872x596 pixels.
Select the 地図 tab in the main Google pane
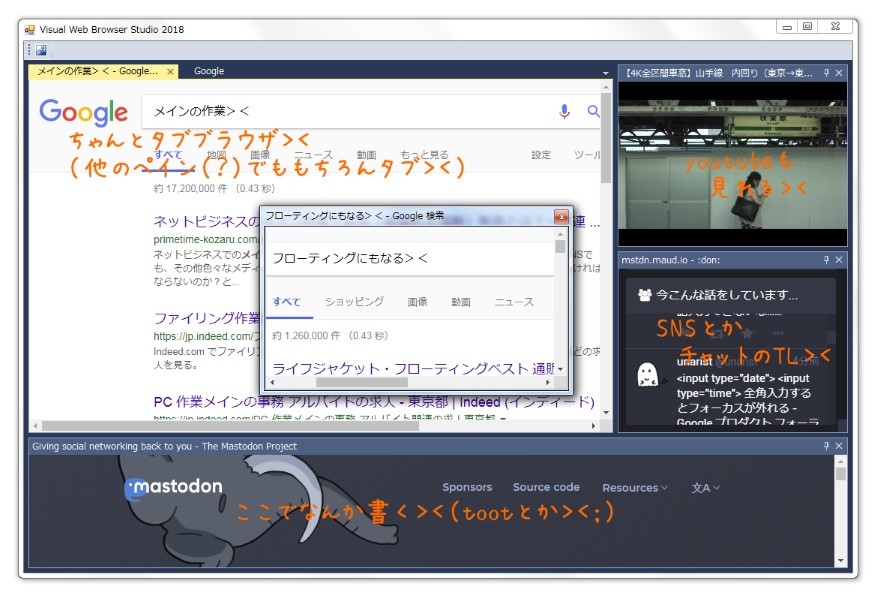click(x=216, y=155)
